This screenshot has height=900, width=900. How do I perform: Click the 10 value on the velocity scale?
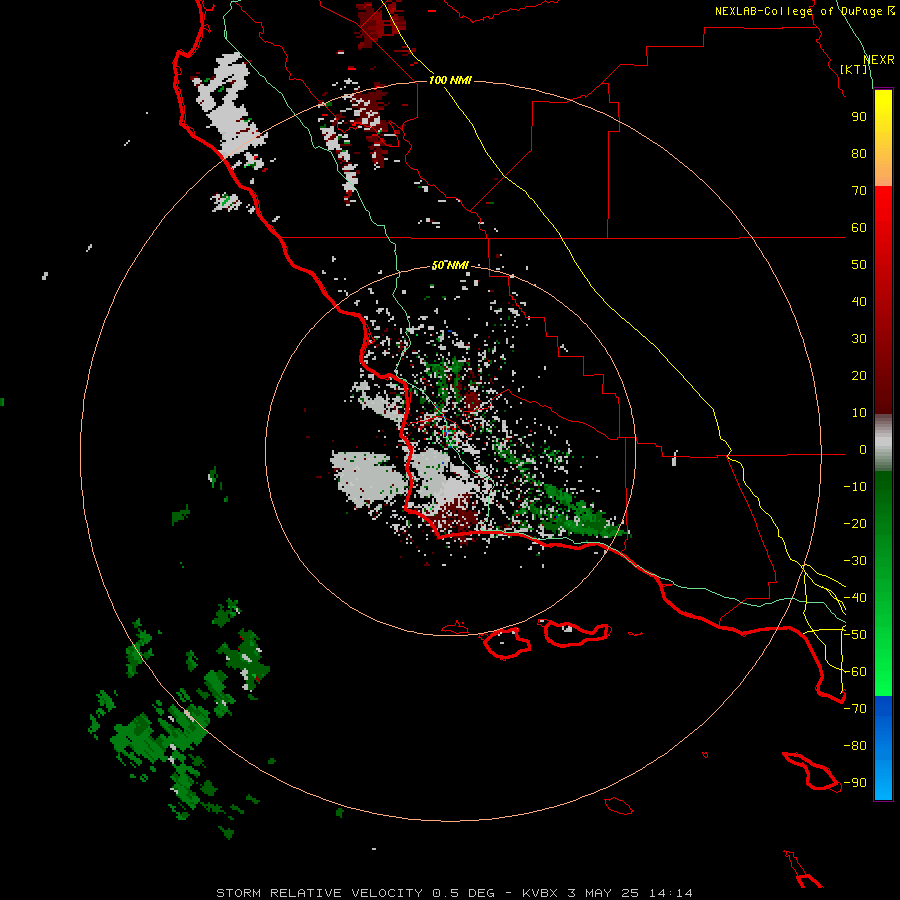(859, 413)
